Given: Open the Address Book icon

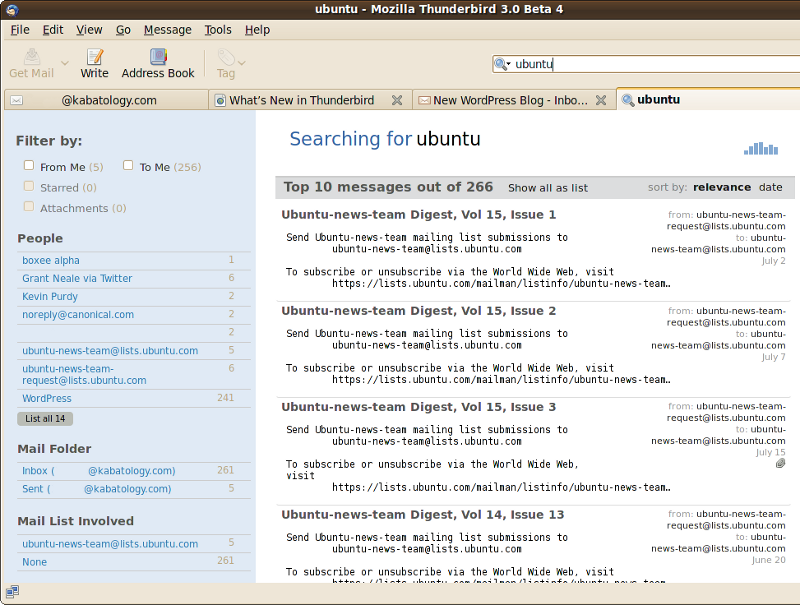Looking at the screenshot, I should [158, 57].
